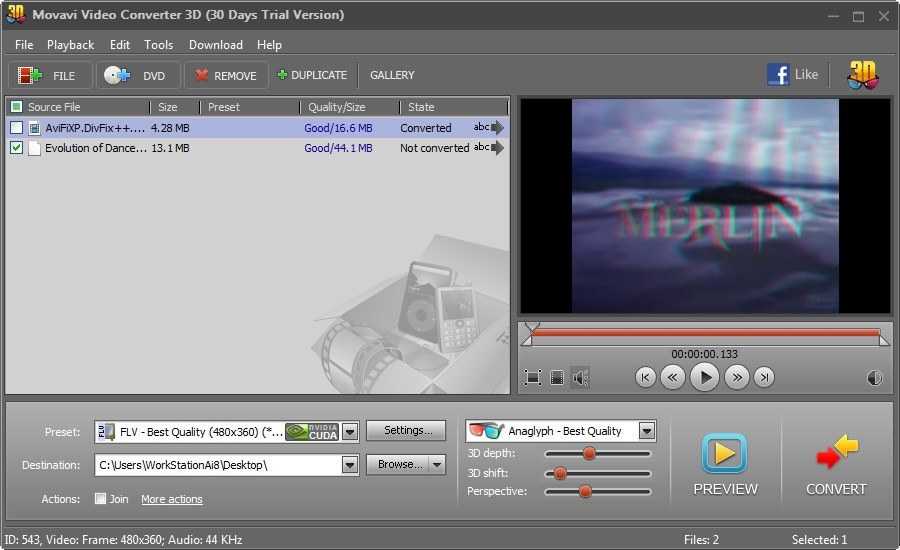Click the Facebook Like icon
Image resolution: width=900 pixels, height=550 pixels.
[778, 75]
